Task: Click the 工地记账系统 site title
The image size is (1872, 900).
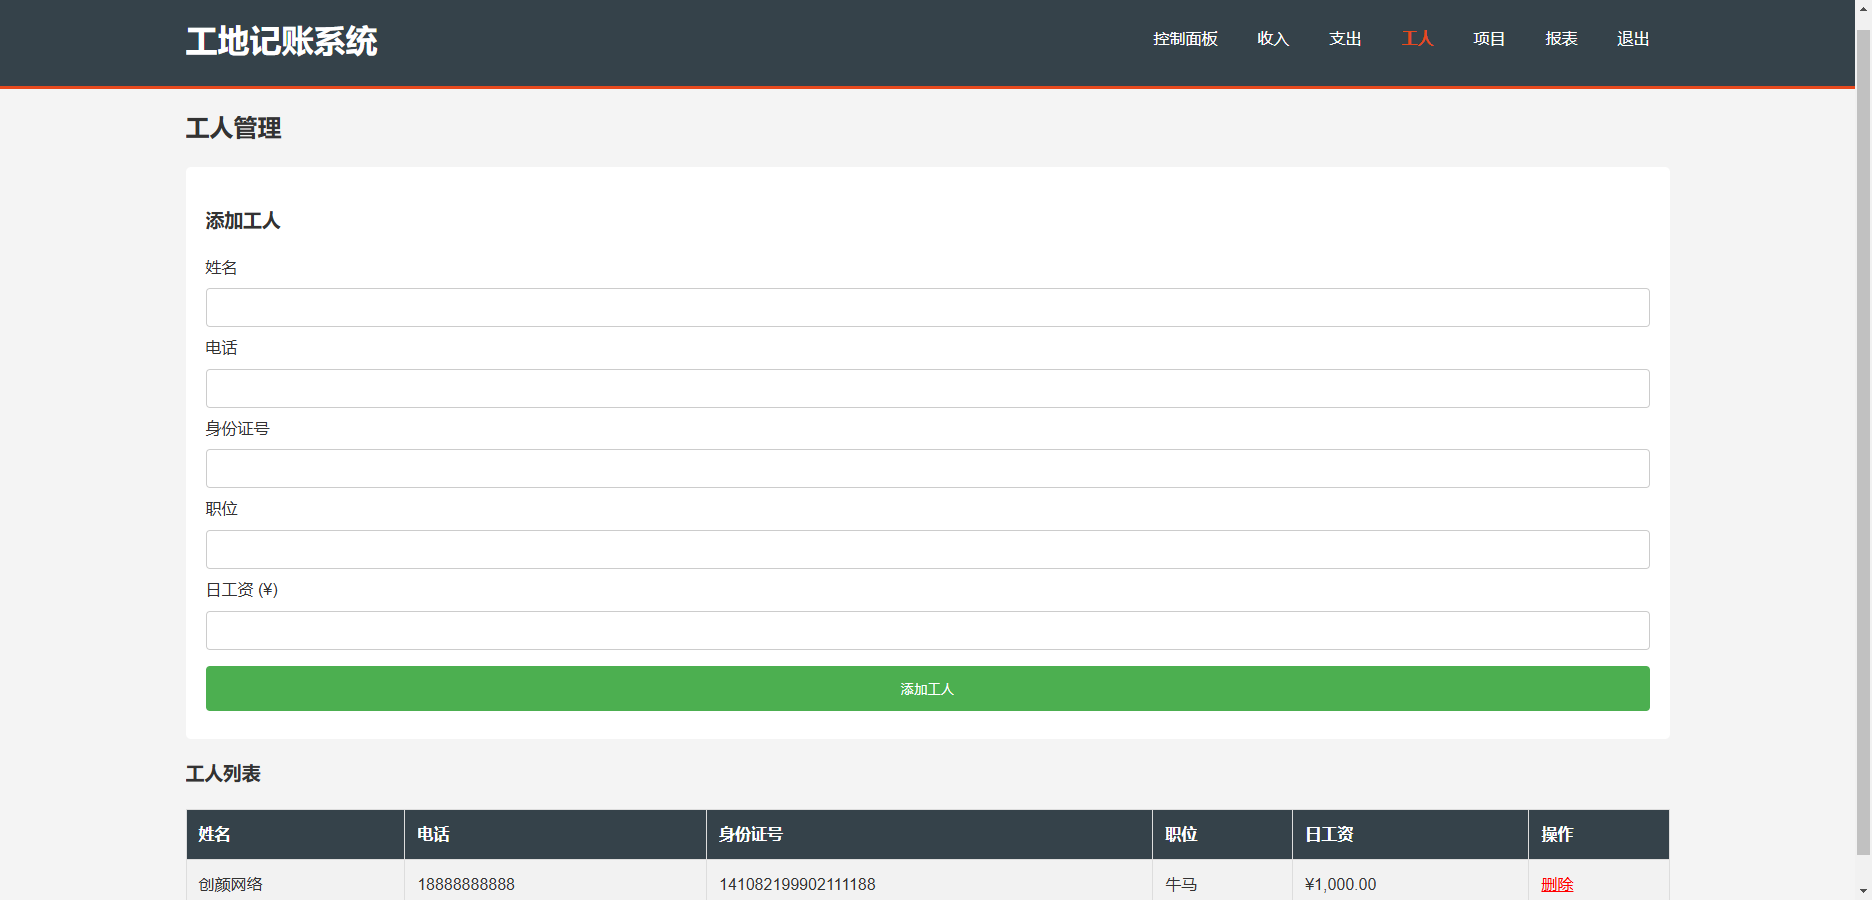Action: (281, 41)
